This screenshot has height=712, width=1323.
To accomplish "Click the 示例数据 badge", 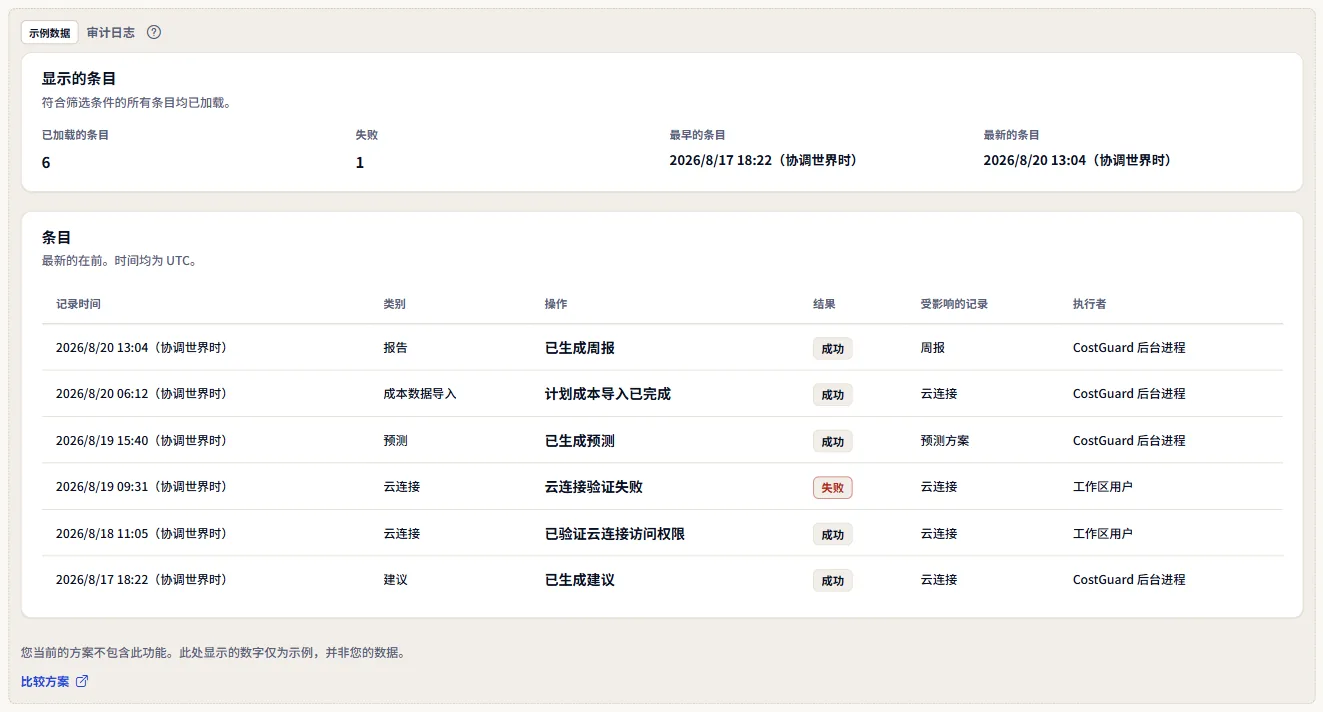I will (x=50, y=32).
